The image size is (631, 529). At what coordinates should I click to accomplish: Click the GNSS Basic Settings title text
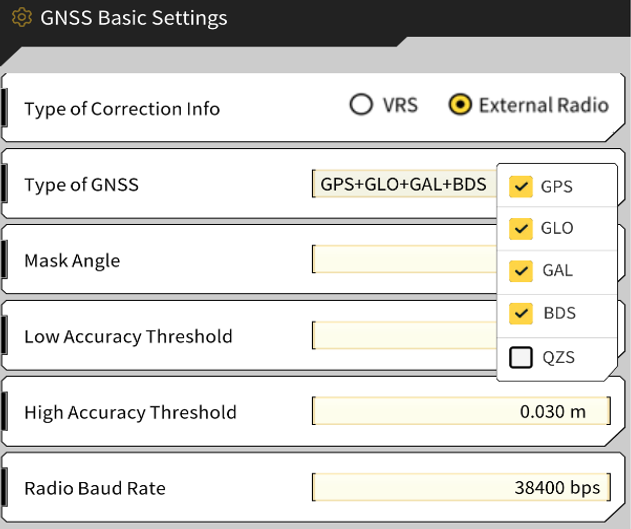coord(133,19)
